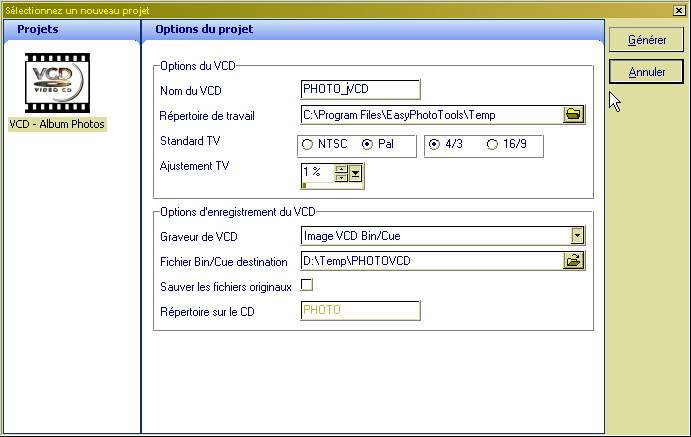Click the Générer button

pos(647,41)
